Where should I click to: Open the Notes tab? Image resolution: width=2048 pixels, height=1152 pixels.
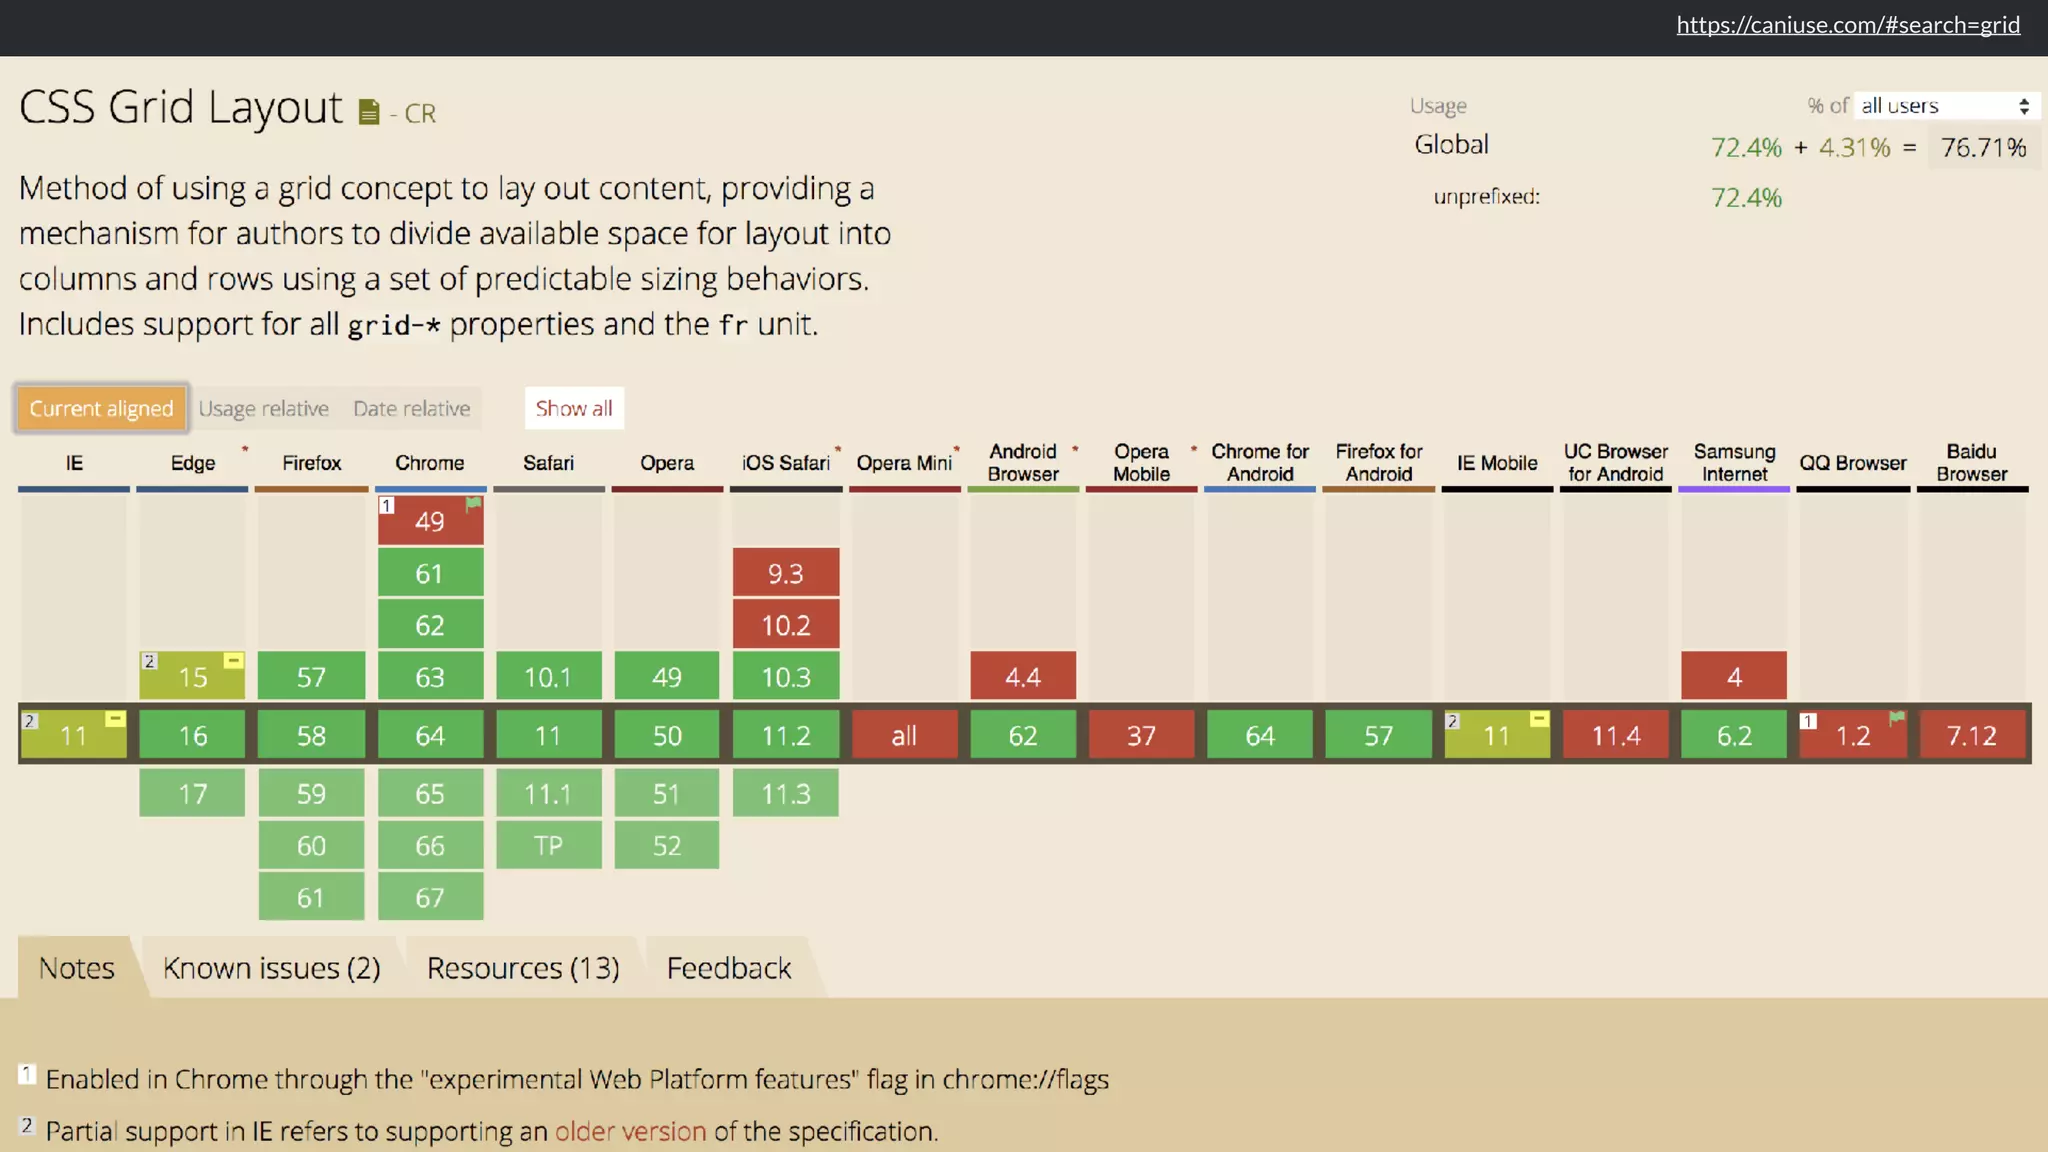(x=77, y=968)
